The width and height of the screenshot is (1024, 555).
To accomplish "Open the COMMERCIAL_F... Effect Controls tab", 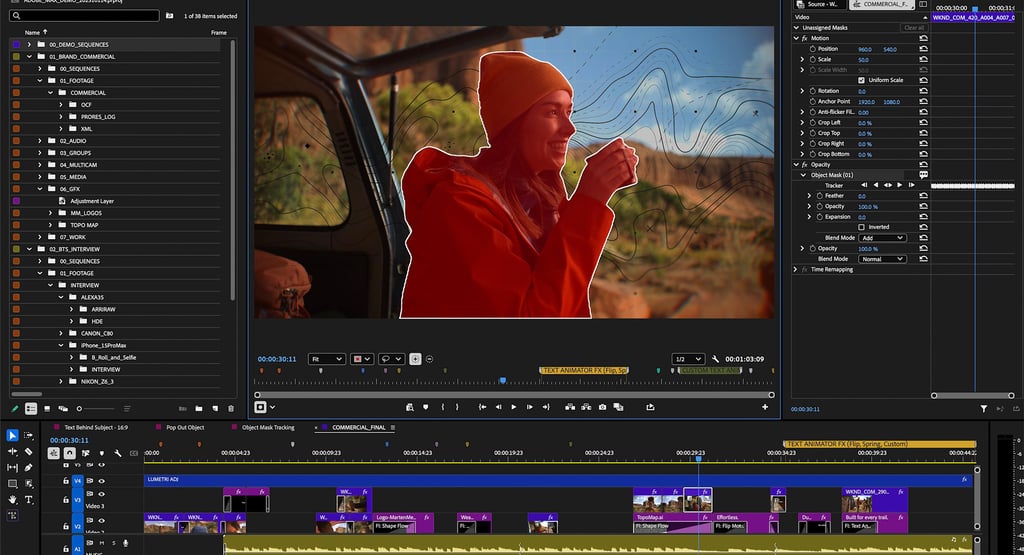I will pos(882,5).
